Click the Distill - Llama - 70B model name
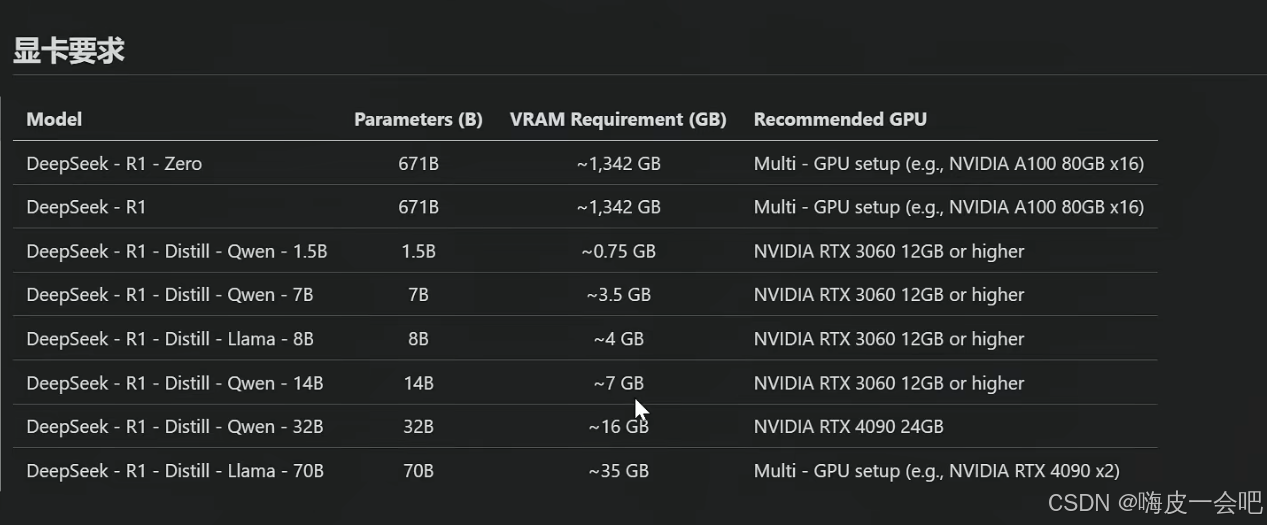 pyautogui.click(x=175, y=471)
